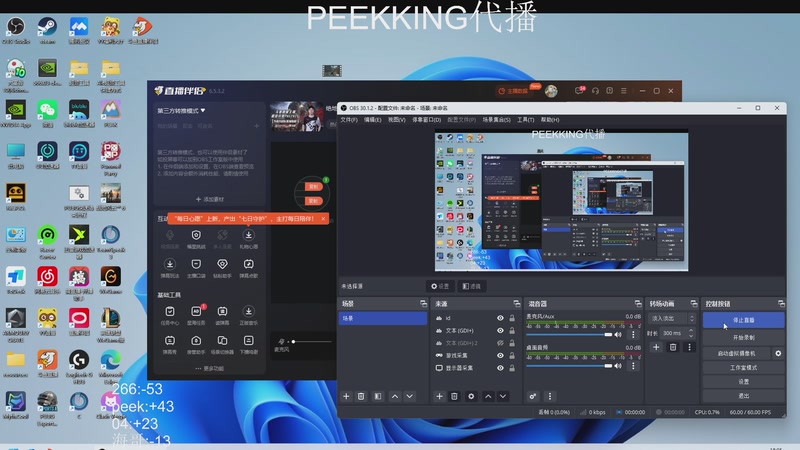The image size is (800, 450).
Task: Click the 工作室模式 button
Action: 743,368
